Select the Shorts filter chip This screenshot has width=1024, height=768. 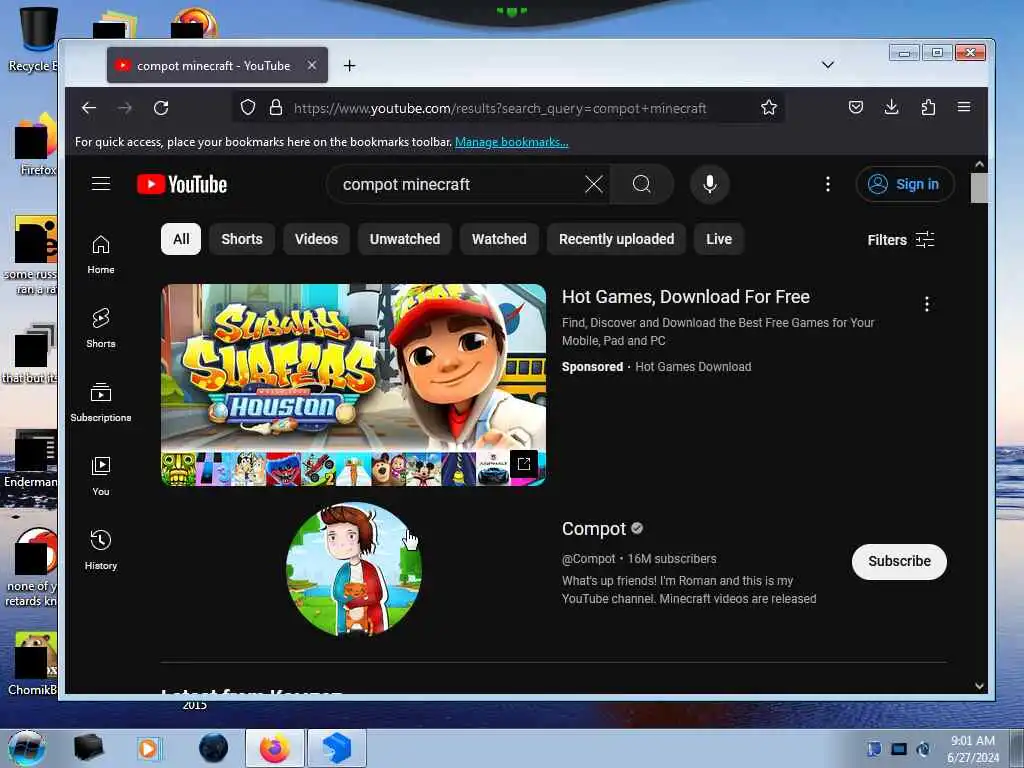242,239
